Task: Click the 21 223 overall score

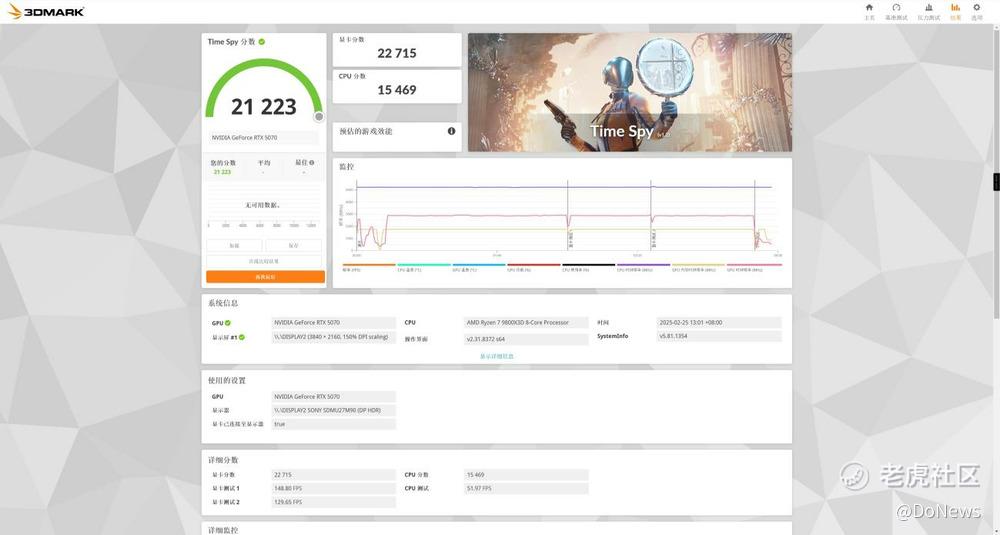Action: (x=263, y=106)
